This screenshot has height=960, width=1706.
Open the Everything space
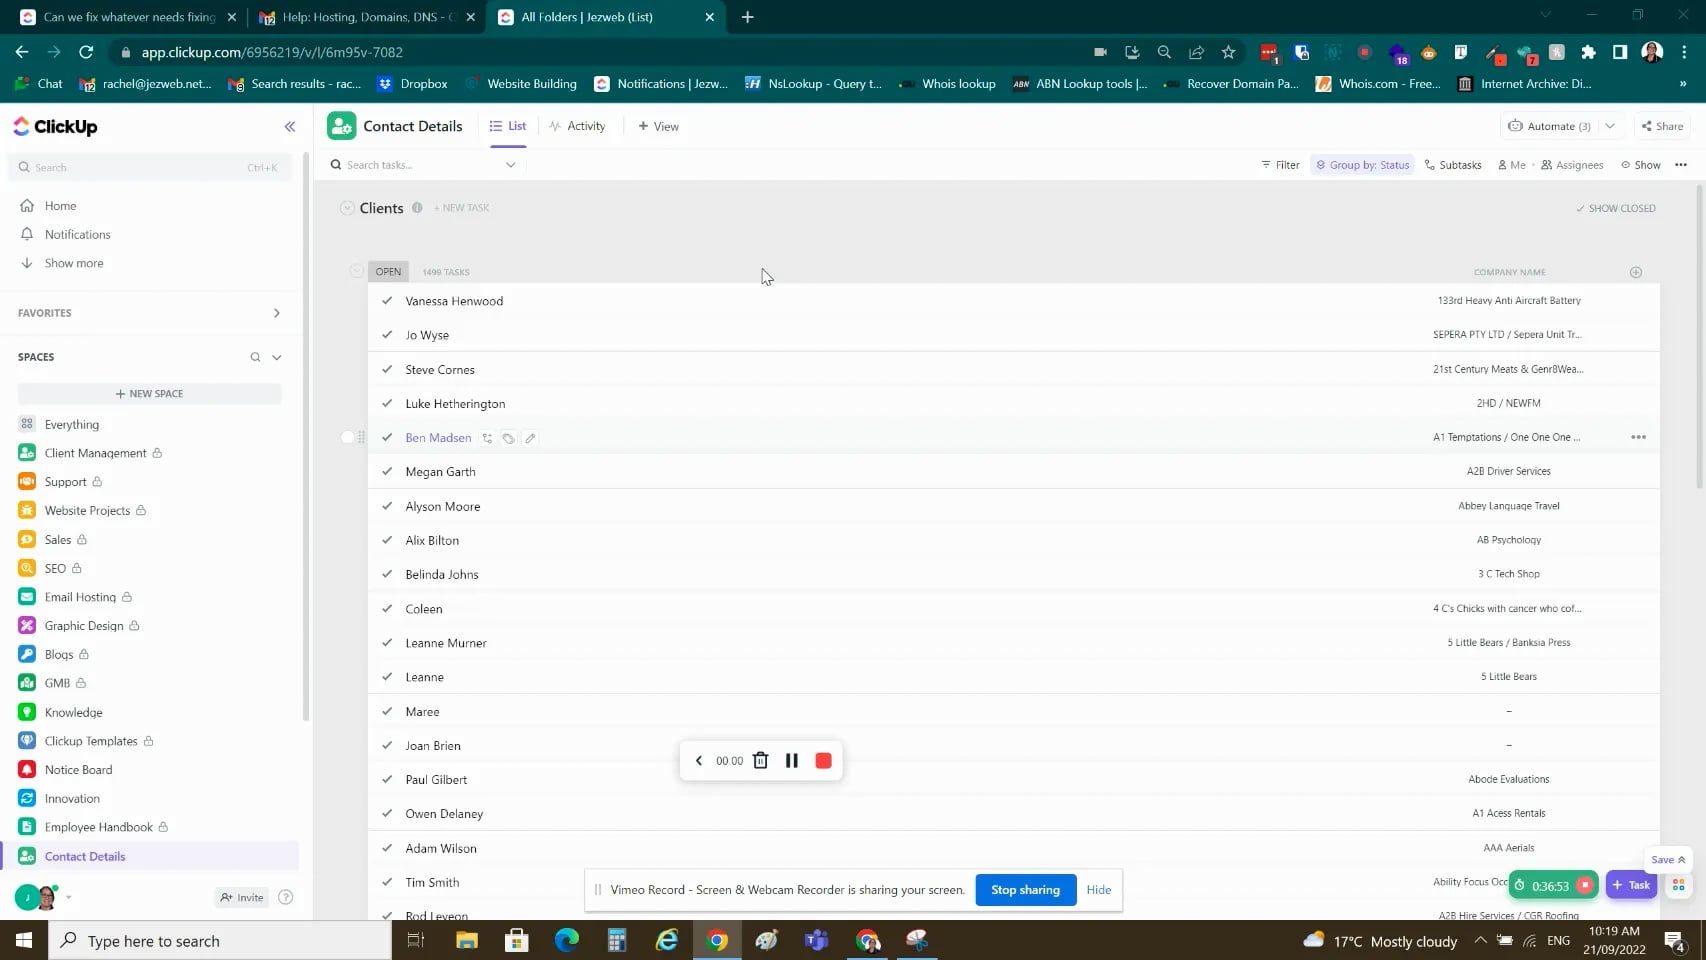click(x=71, y=425)
